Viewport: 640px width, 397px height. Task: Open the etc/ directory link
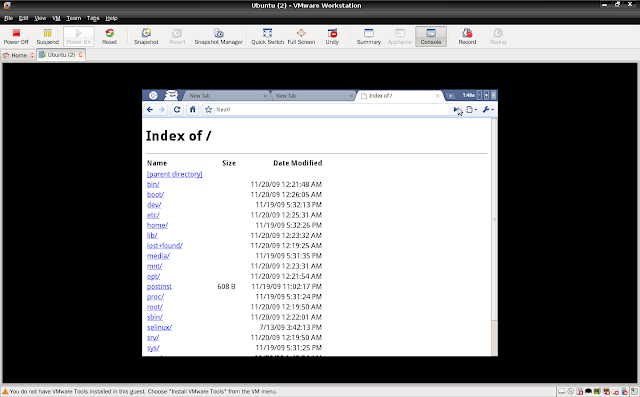point(153,215)
